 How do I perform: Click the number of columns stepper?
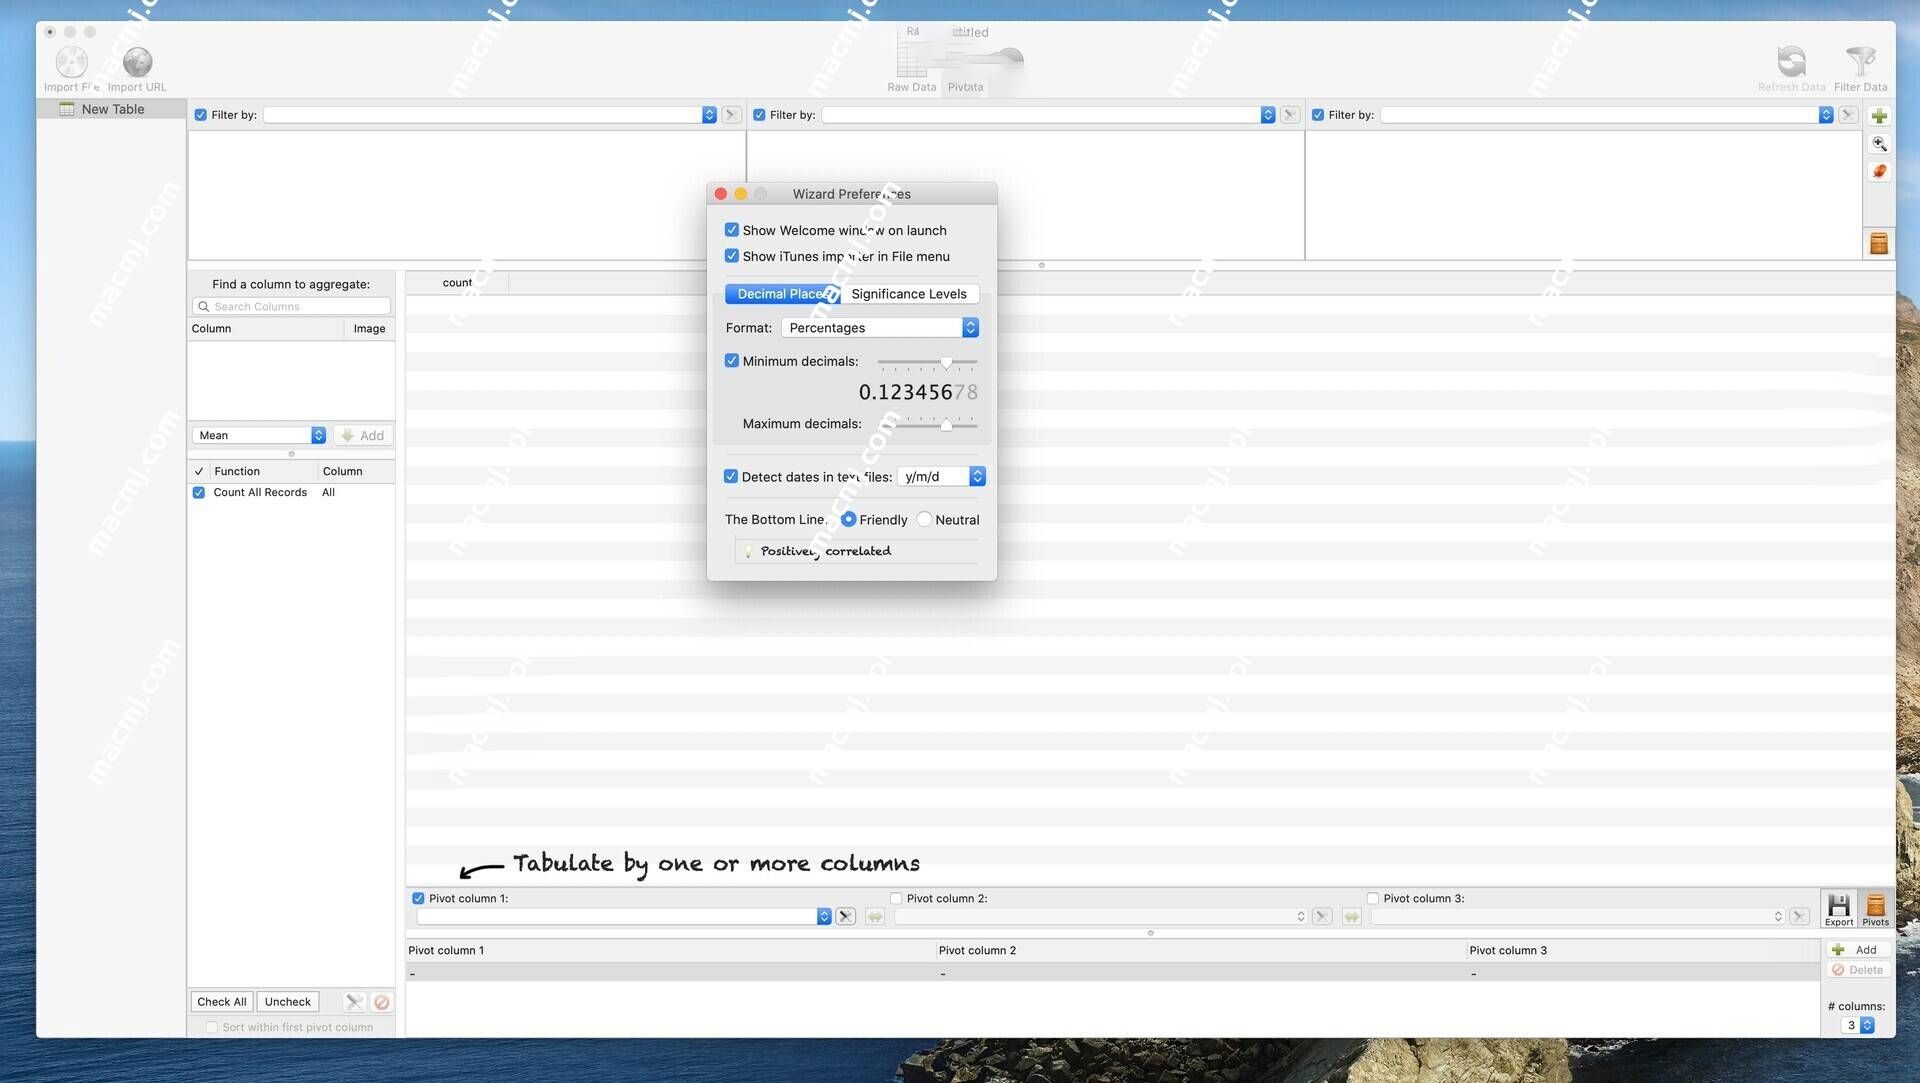pyautogui.click(x=1866, y=1025)
